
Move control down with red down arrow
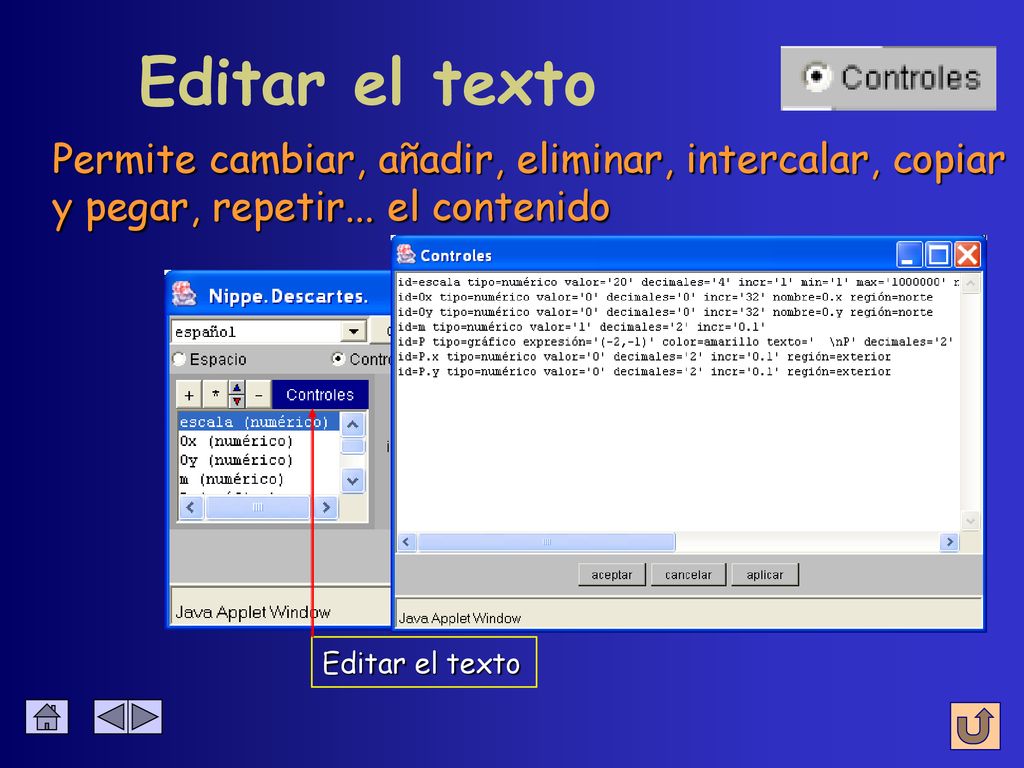236,402
